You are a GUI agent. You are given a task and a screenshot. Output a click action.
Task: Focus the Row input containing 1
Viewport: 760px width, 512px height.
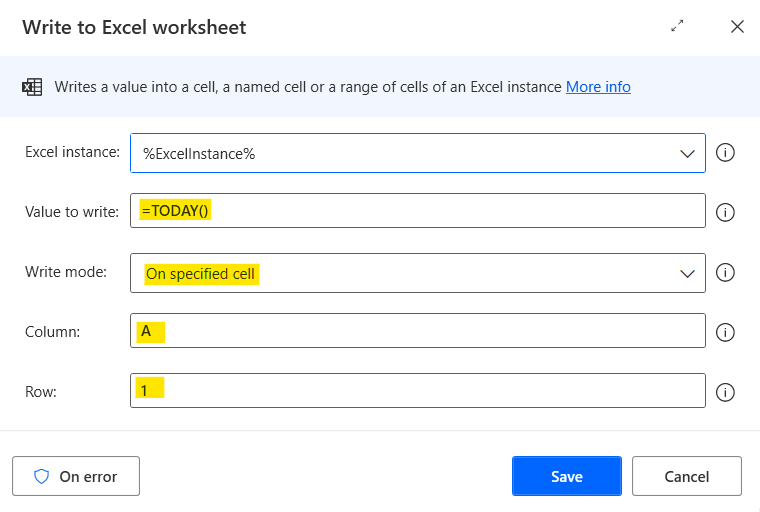click(418, 391)
